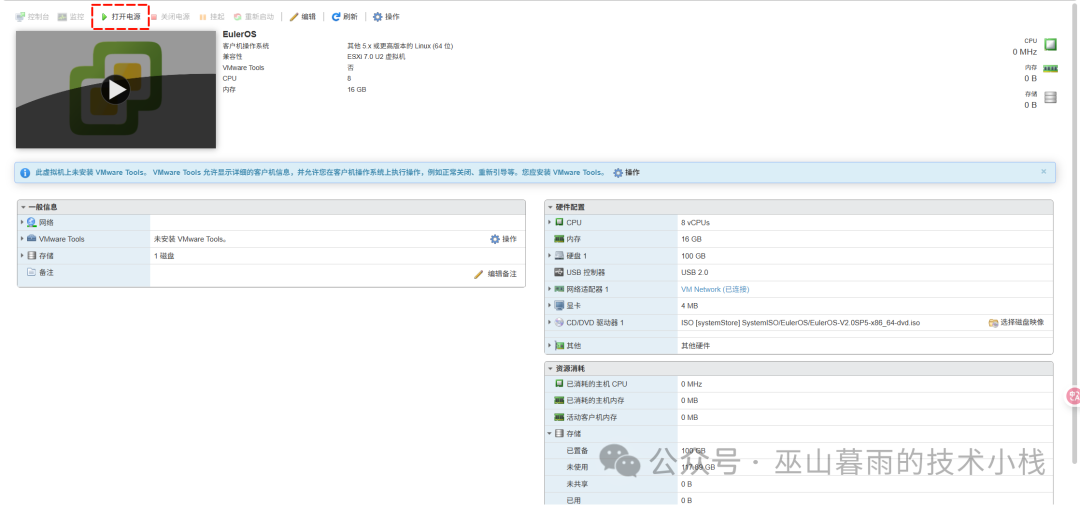Viewport: 1080px width, 505px height.
Task: Expand the VMware Tools row
Action: click(x=22, y=239)
